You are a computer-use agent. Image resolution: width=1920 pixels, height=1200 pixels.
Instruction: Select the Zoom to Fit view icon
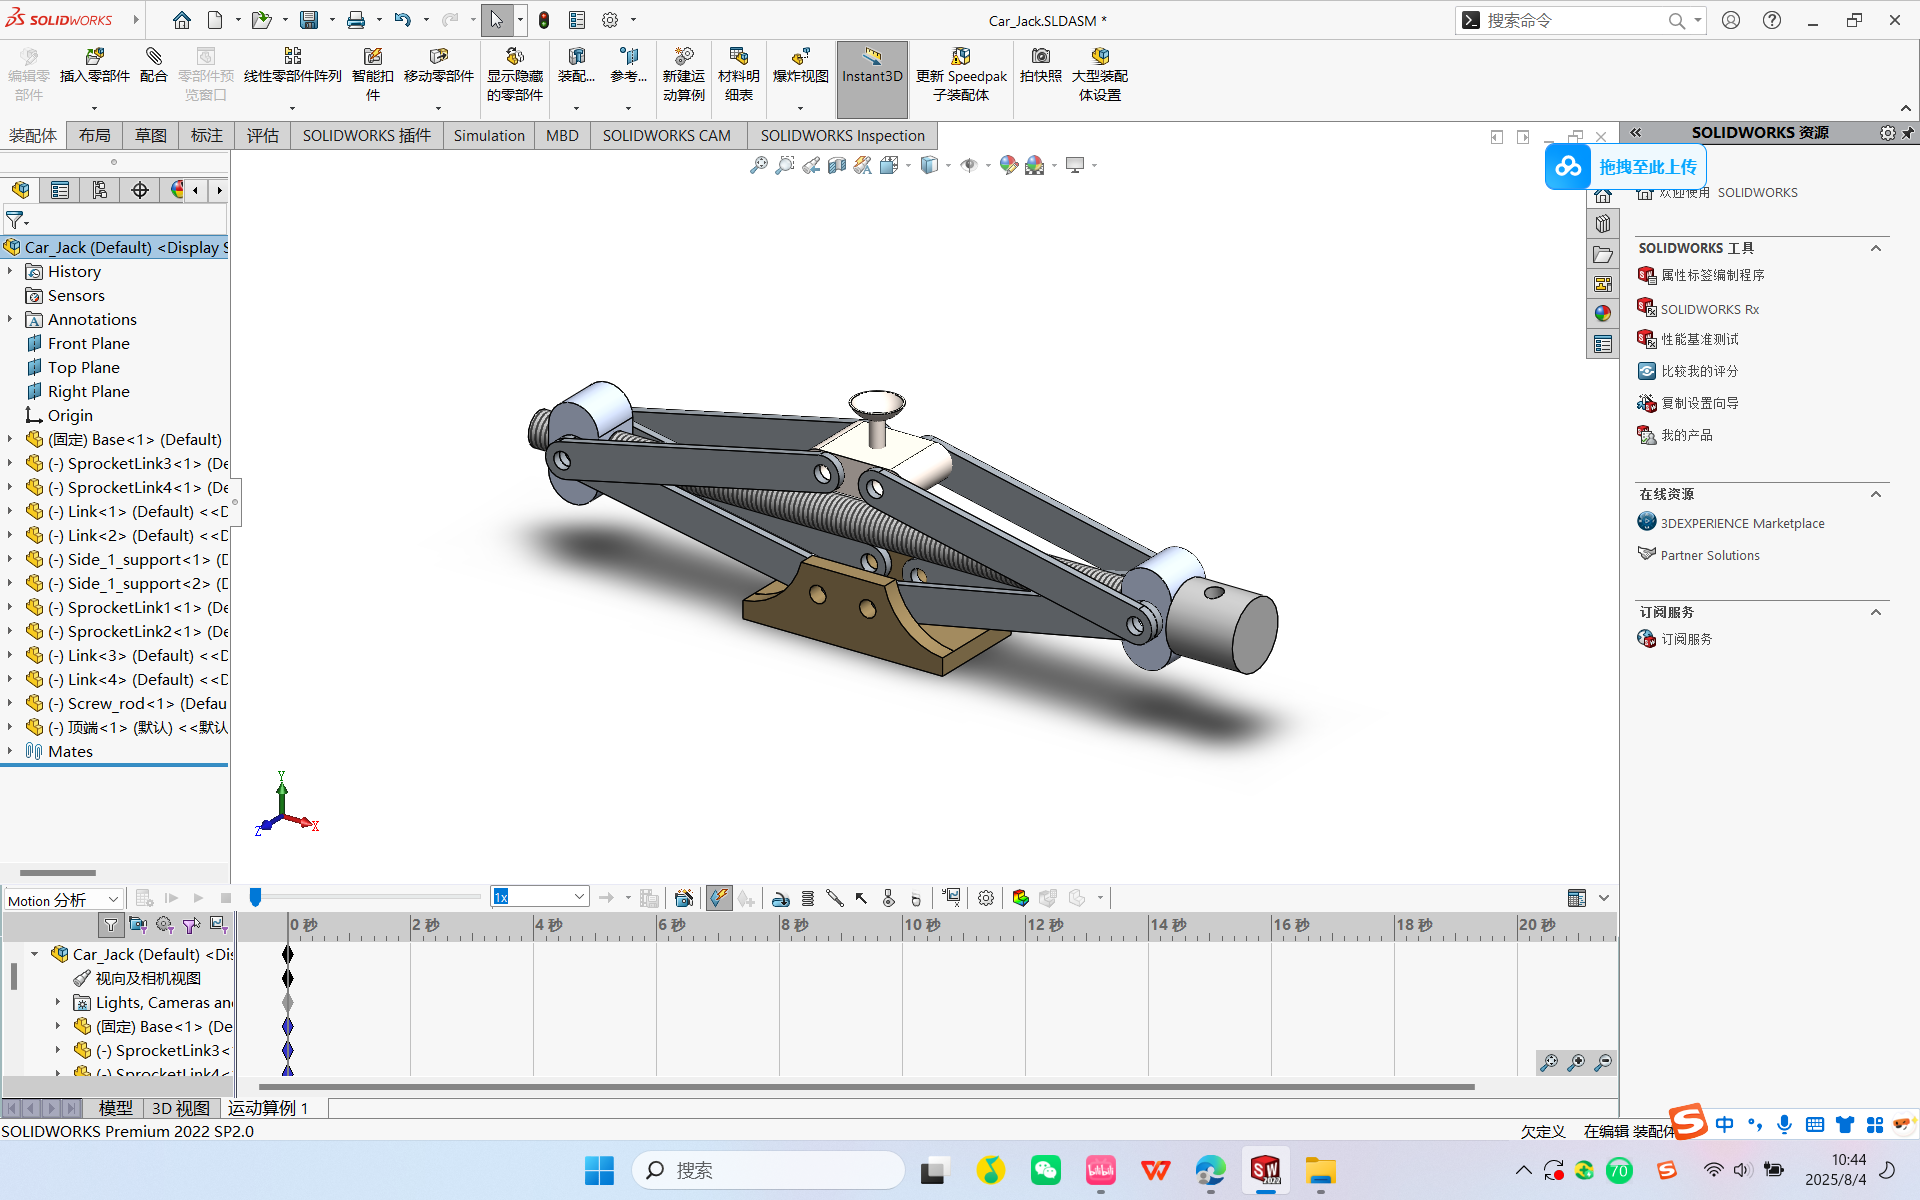pos(758,164)
